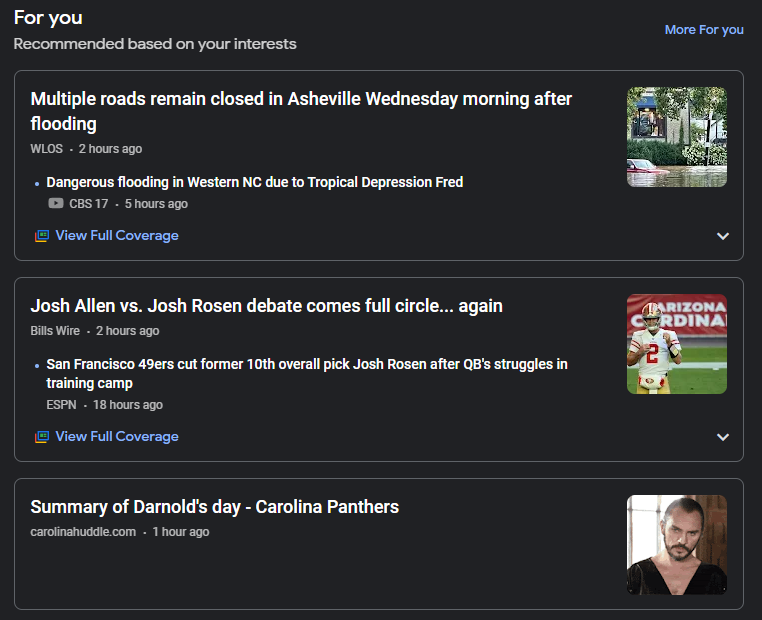The image size is (762, 620).
Task: Click the YouTube video icon beside CBS 17
Action: [56, 204]
